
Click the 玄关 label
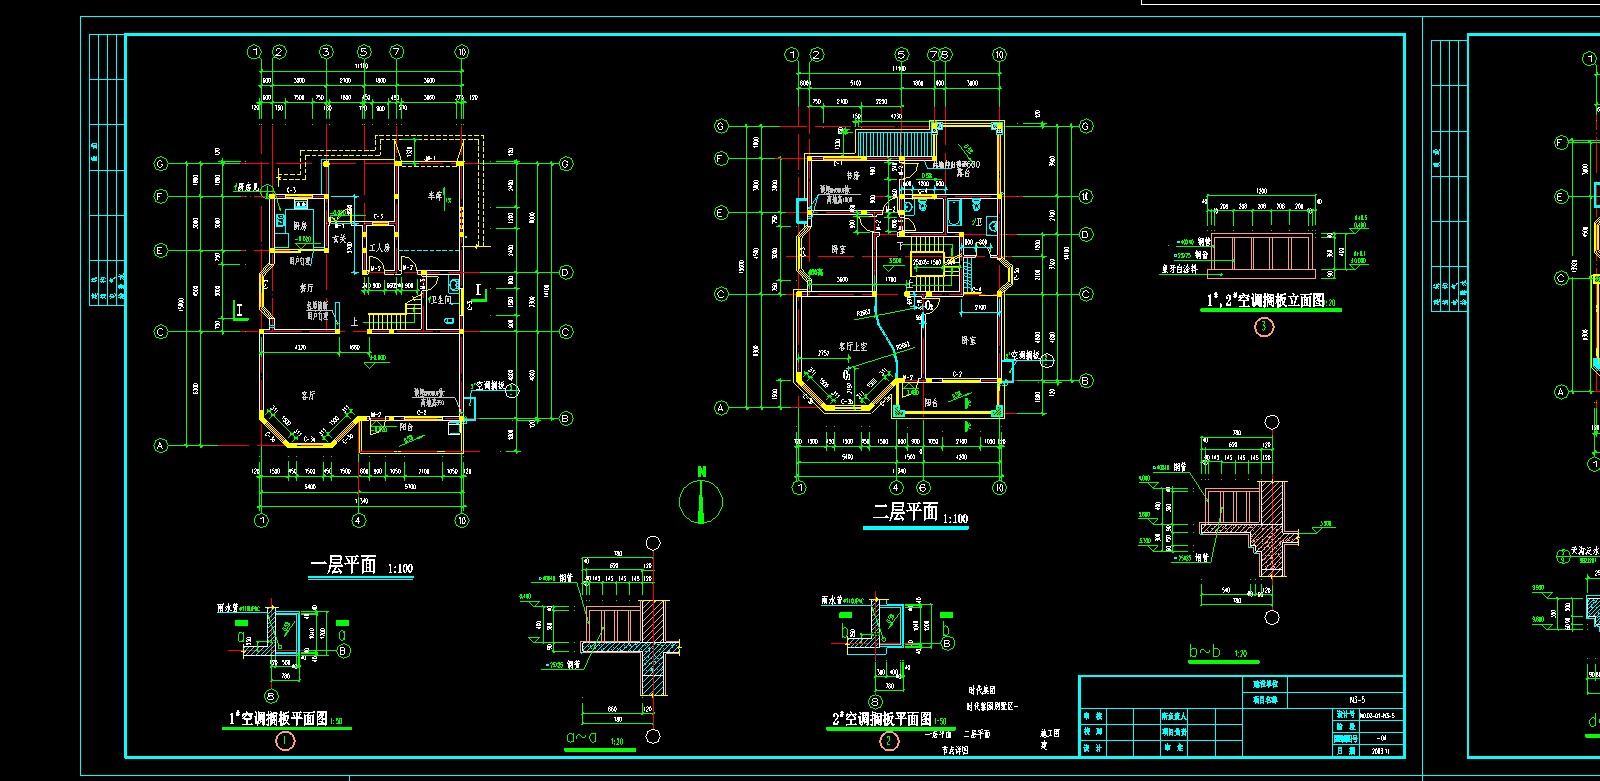tap(339, 239)
